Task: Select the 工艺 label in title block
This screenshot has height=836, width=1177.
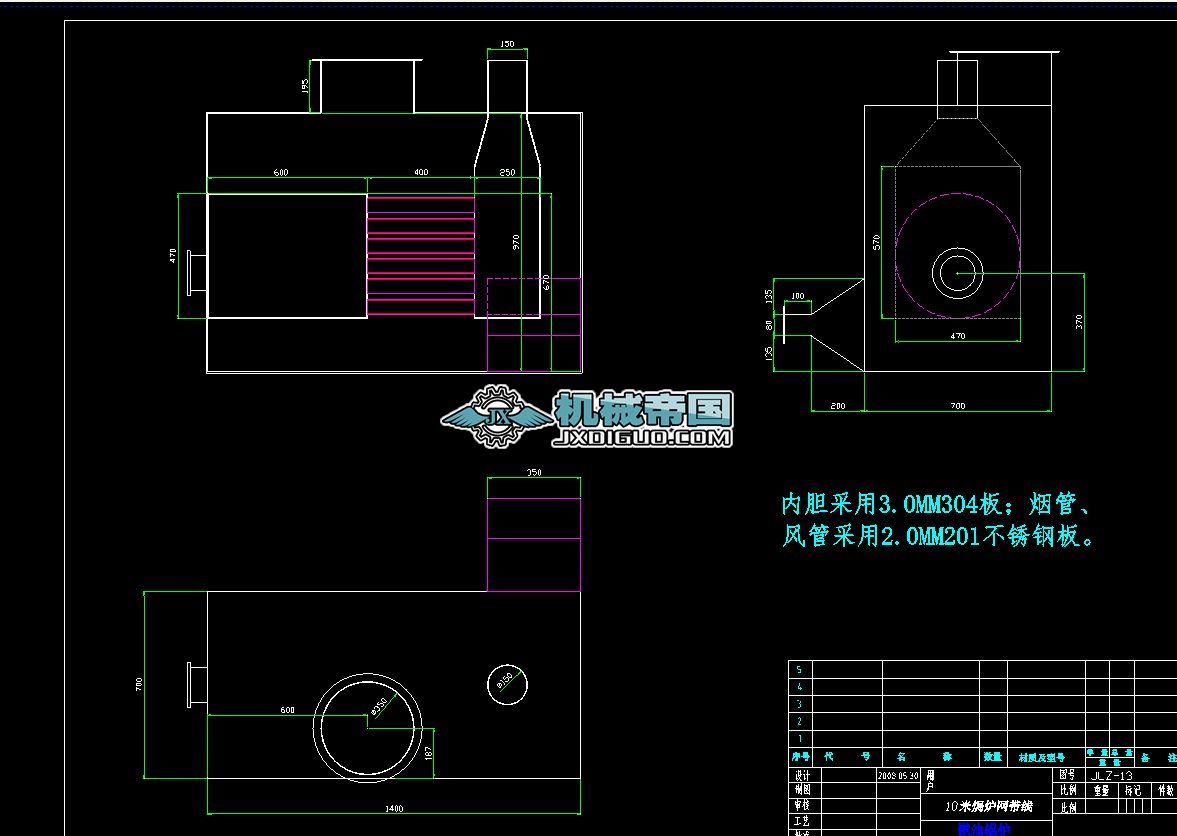Action: pos(802,821)
